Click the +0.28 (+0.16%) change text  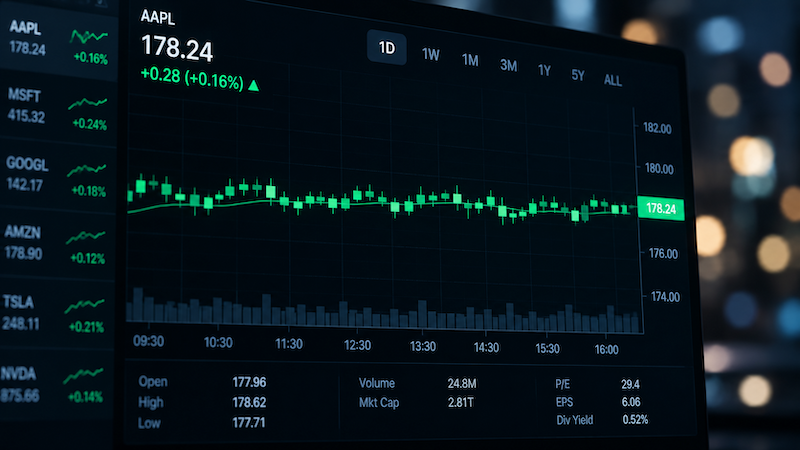192,79
